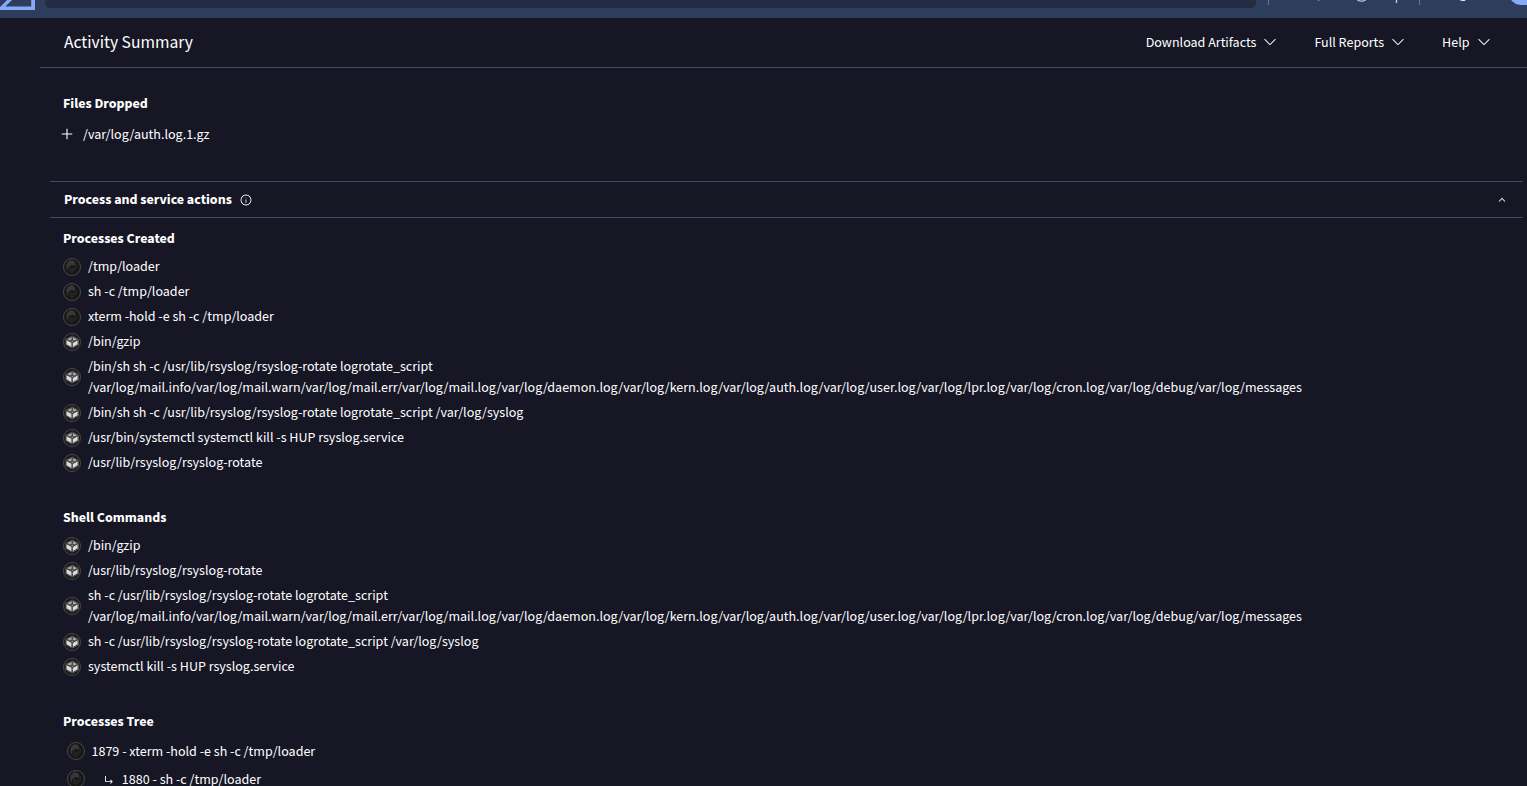Click the package icon beside /bin/gzip process
This screenshot has height=786, width=1527.
tap(71, 341)
